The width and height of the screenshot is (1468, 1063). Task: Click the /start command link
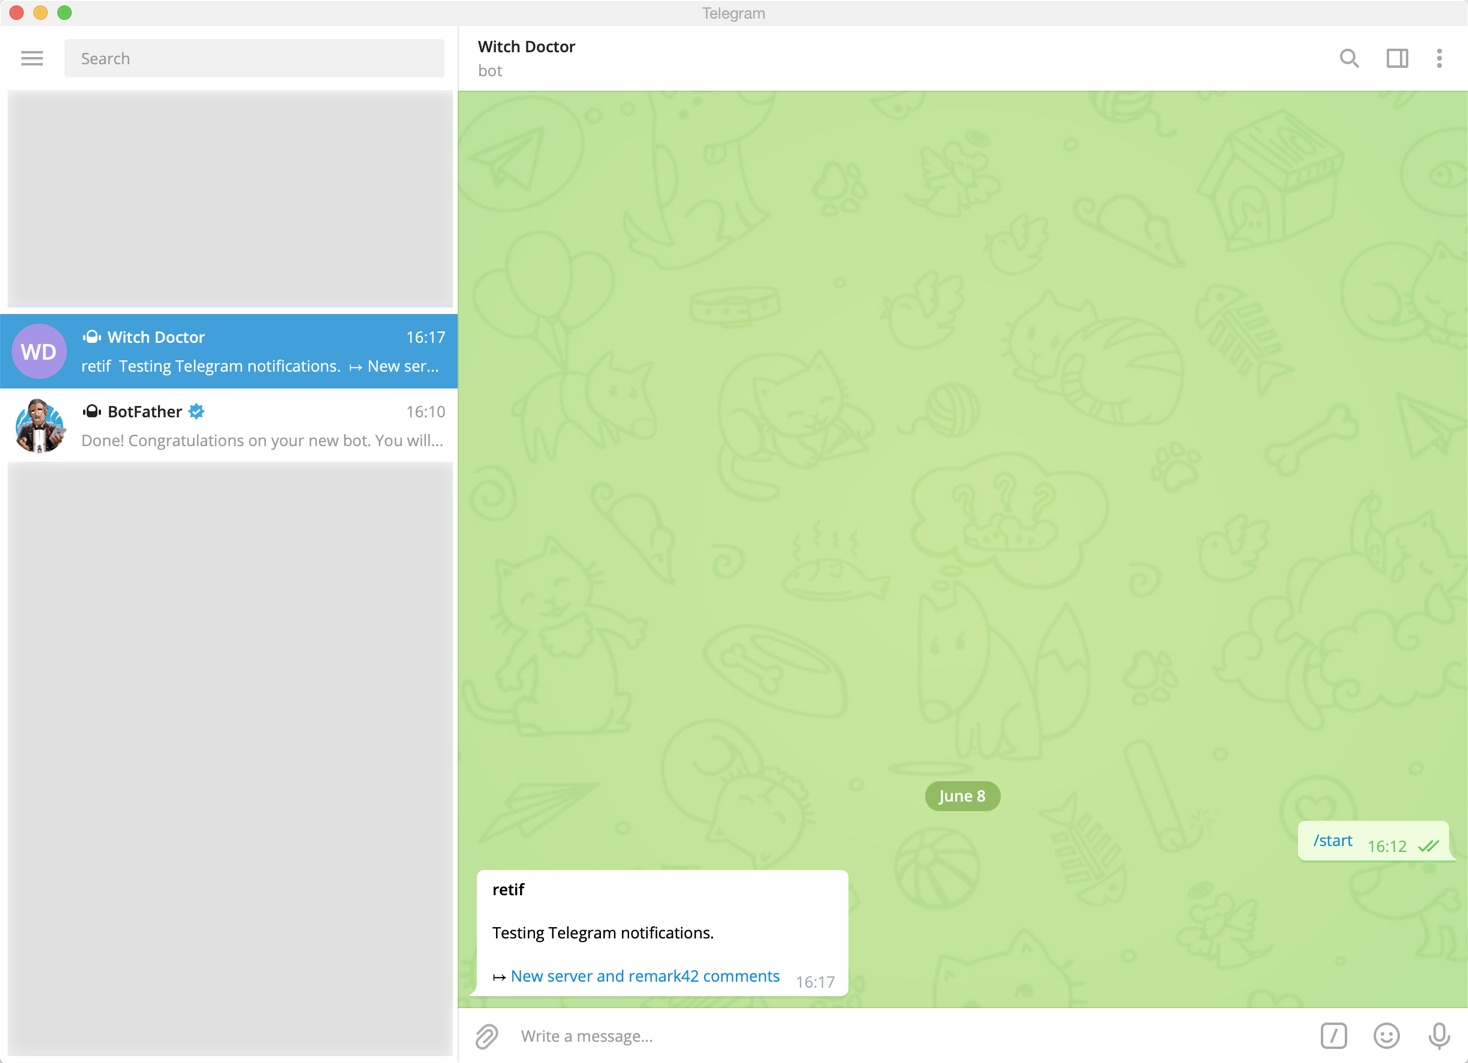pyautogui.click(x=1332, y=840)
